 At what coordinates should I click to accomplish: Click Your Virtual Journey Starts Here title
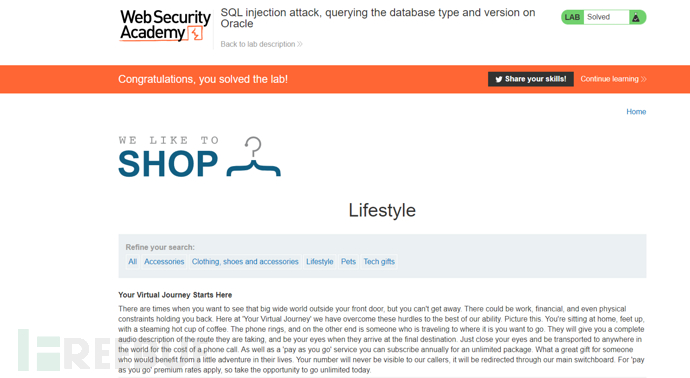coord(175,295)
